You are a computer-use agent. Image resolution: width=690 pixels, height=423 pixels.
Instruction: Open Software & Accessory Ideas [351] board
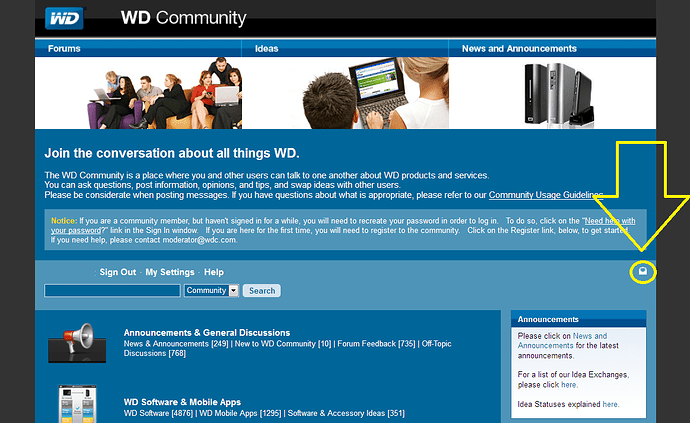[x=346, y=413]
